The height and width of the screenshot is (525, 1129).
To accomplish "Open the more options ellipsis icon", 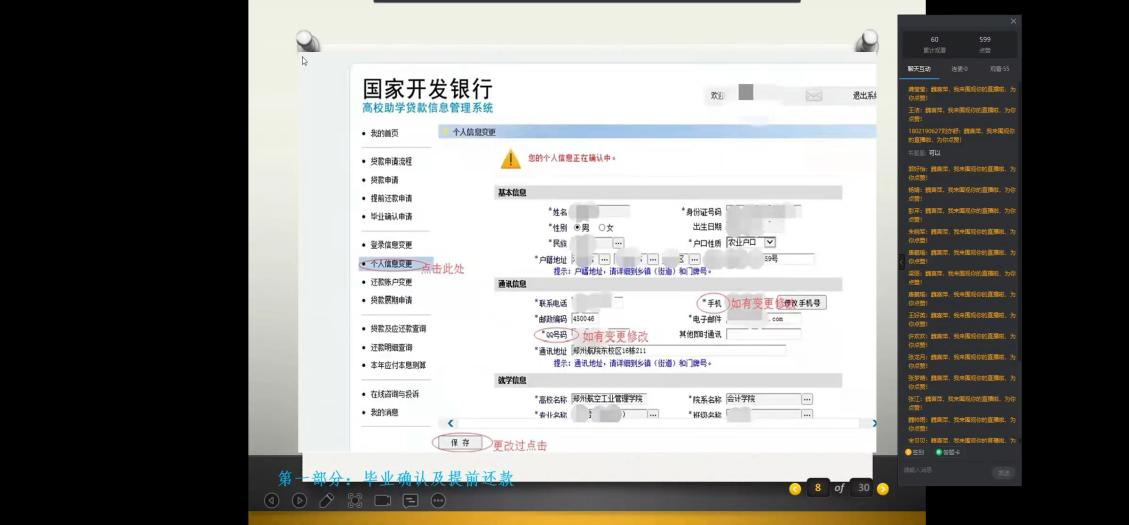I will pyautogui.click(x=438, y=500).
